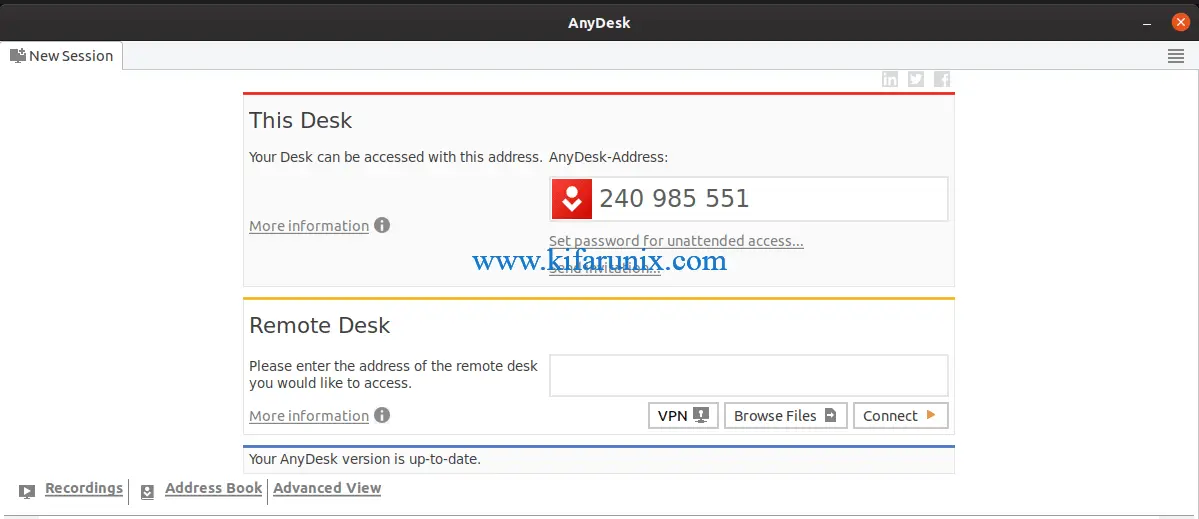The width and height of the screenshot is (1199, 519).
Task: Focus the remote desk address input field
Action: 748,376
